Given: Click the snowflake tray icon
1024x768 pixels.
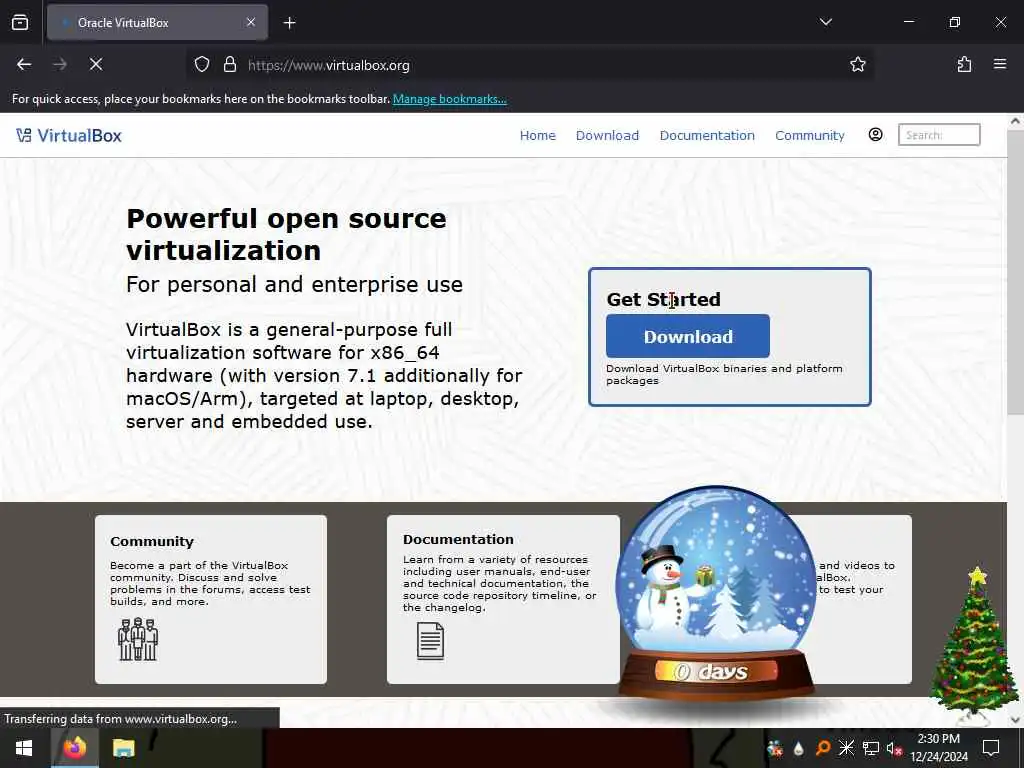Looking at the screenshot, I should click(846, 748).
